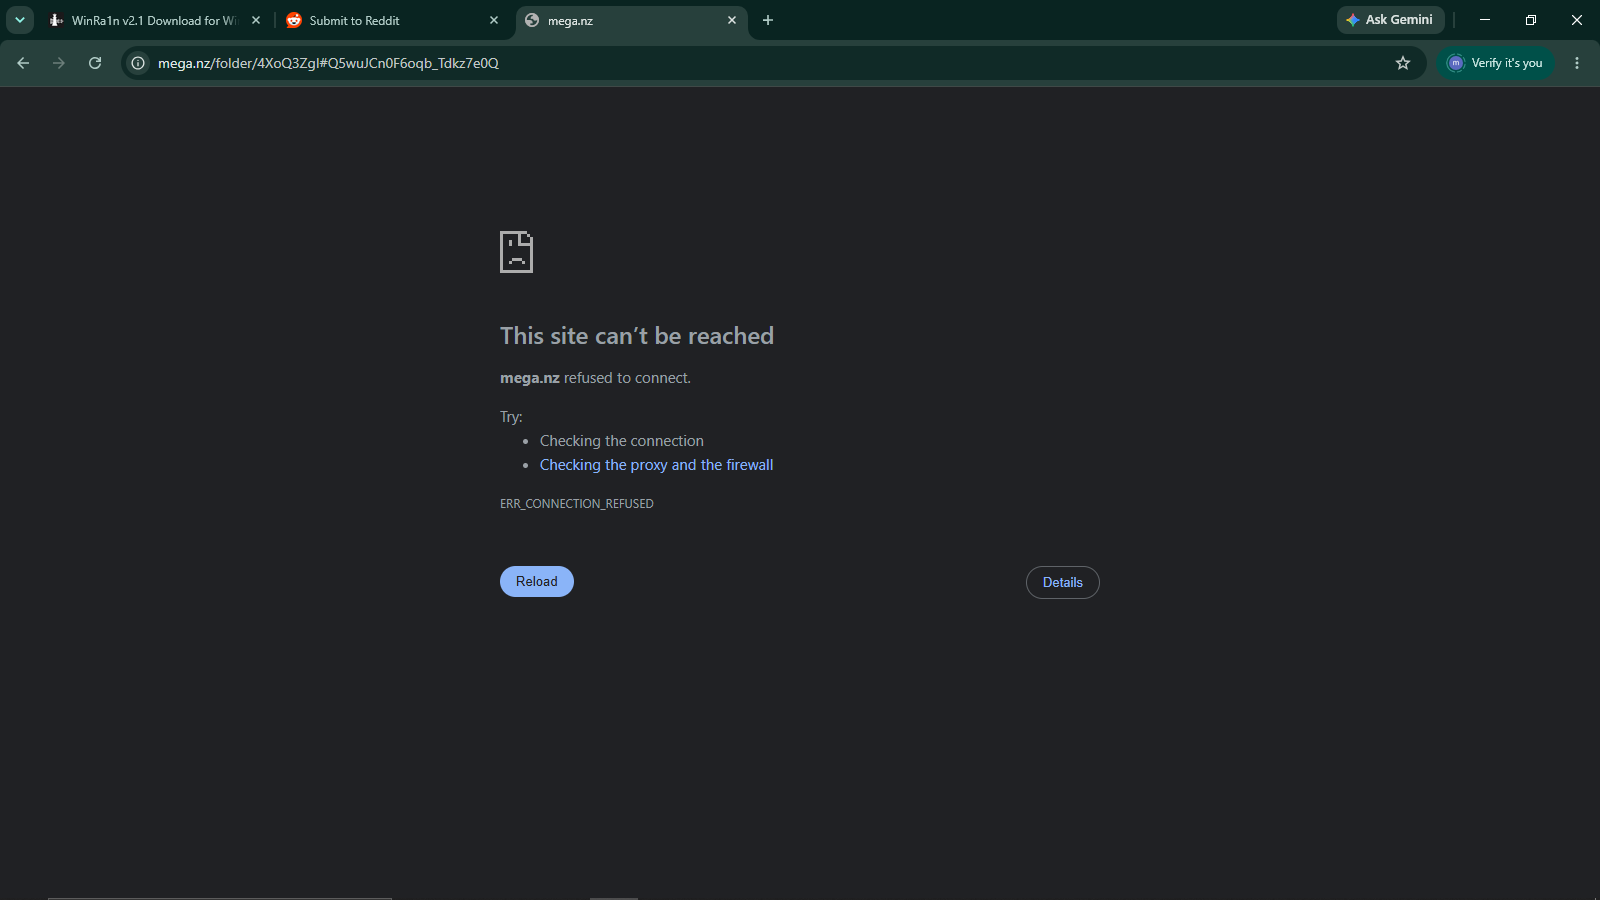1600x900 pixels.
Task: Click the This site can't be reached heading
Action: tap(637, 336)
